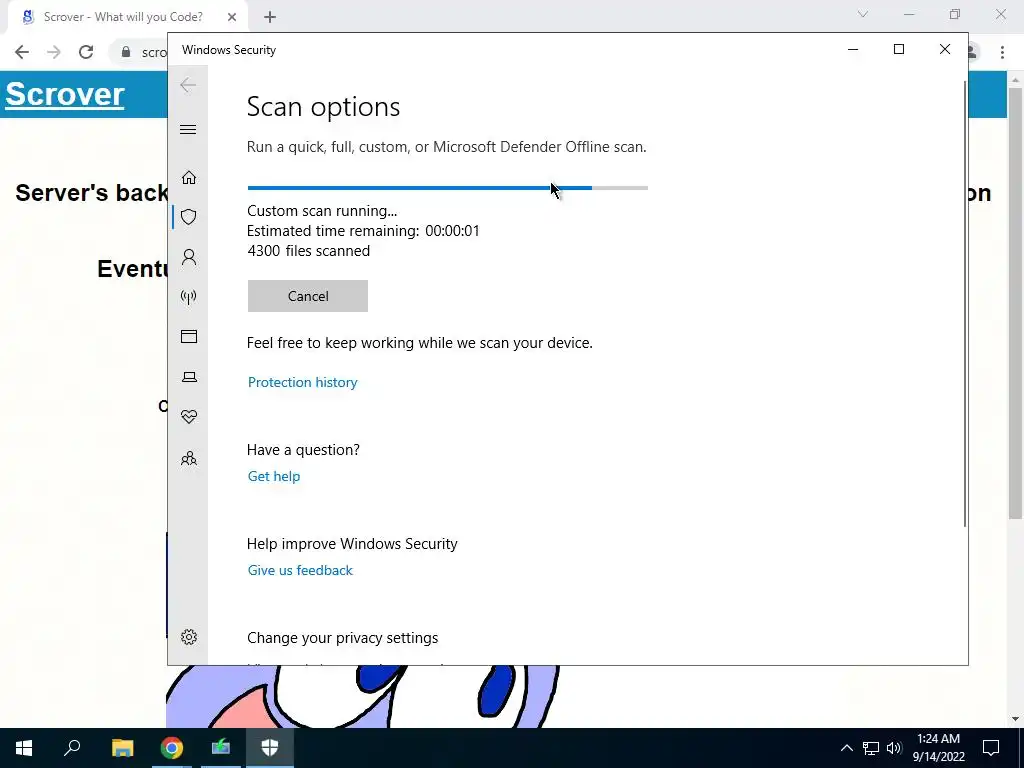Open Device performance & health heart icon
This screenshot has width=1024, height=768.
pyautogui.click(x=189, y=417)
